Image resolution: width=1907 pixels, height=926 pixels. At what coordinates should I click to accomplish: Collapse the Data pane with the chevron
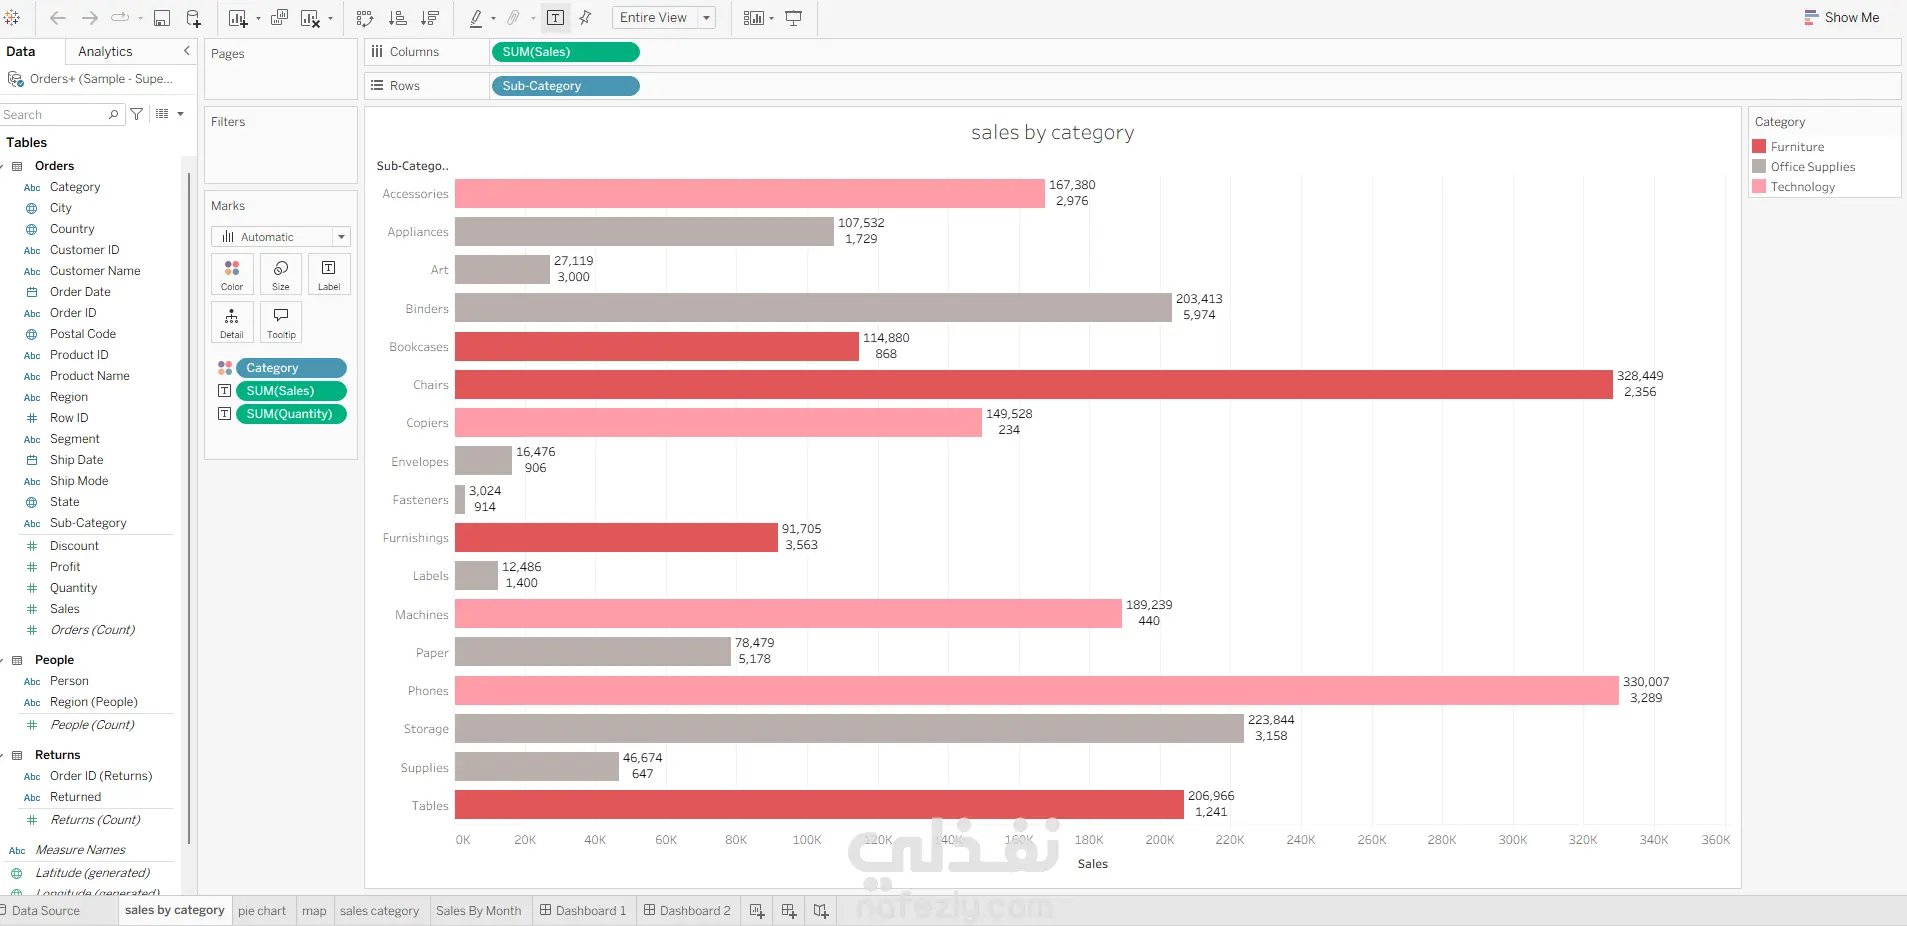click(x=186, y=51)
